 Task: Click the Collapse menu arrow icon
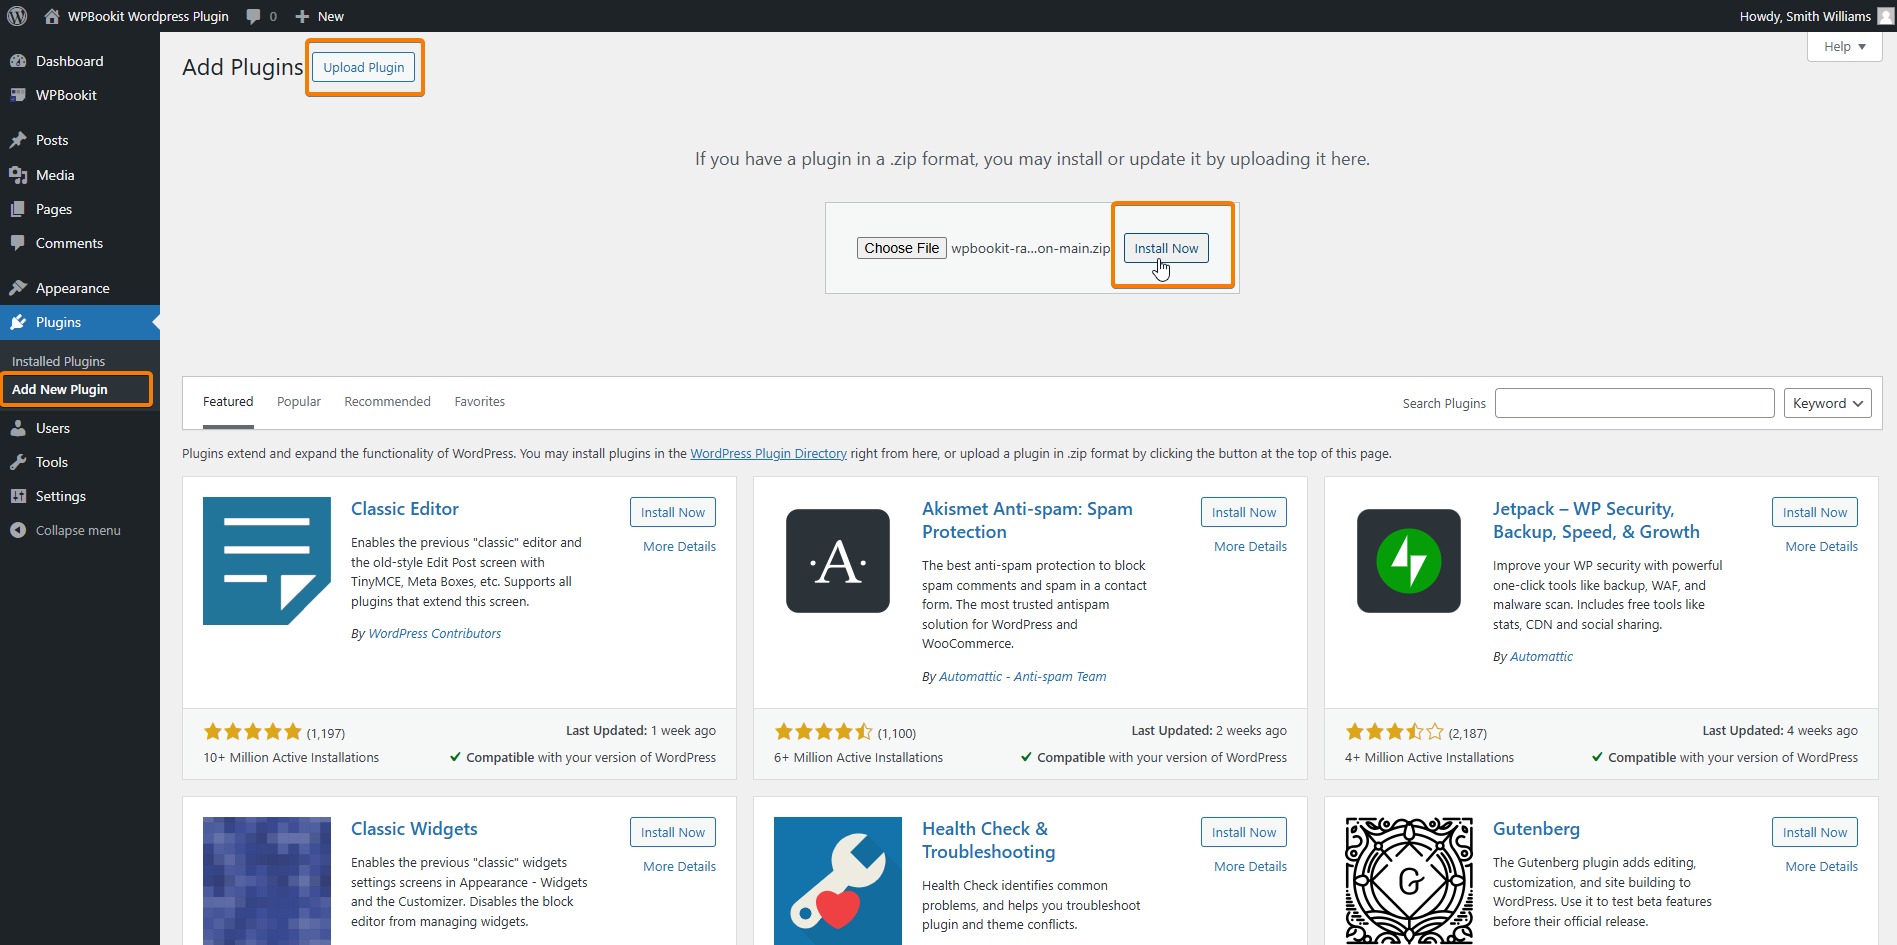pyautogui.click(x=18, y=530)
